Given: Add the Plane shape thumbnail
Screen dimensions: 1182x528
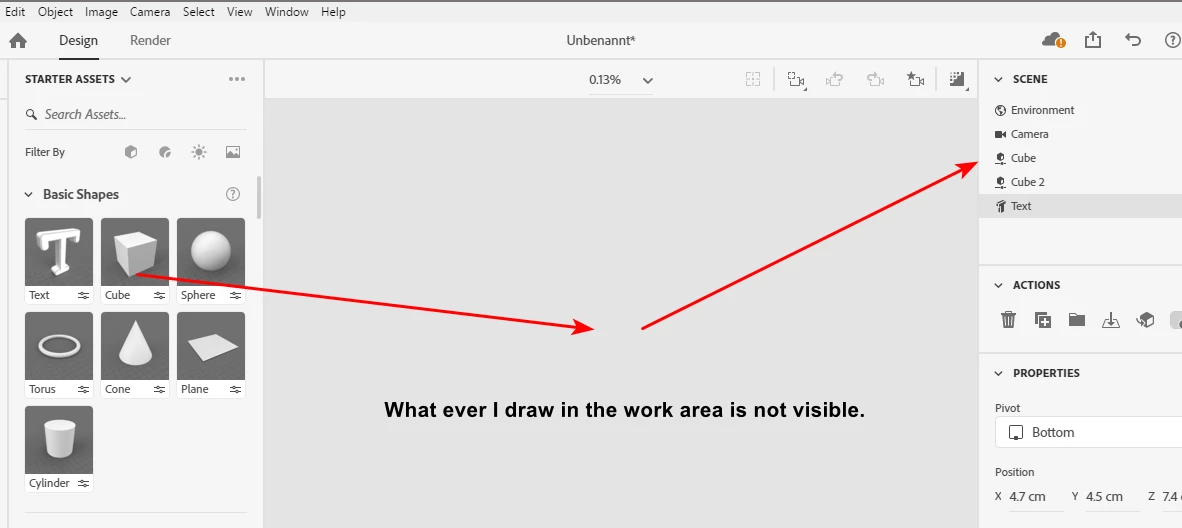Looking at the screenshot, I should coord(211,346).
